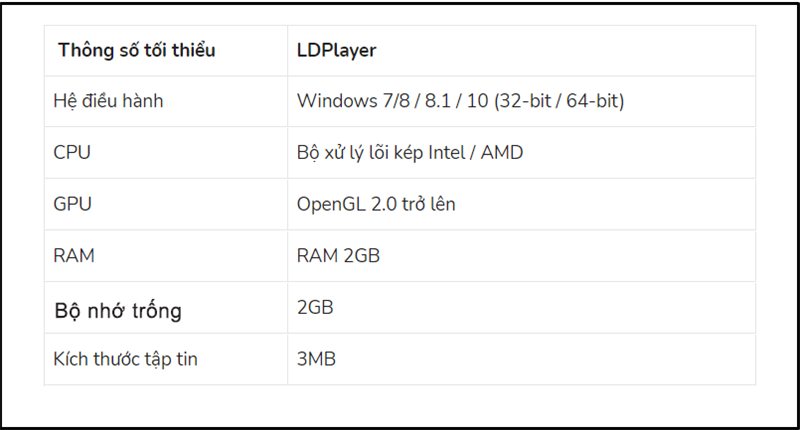Click the '2GB' free storage value
This screenshot has height=430, width=800.
click(315, 307)
